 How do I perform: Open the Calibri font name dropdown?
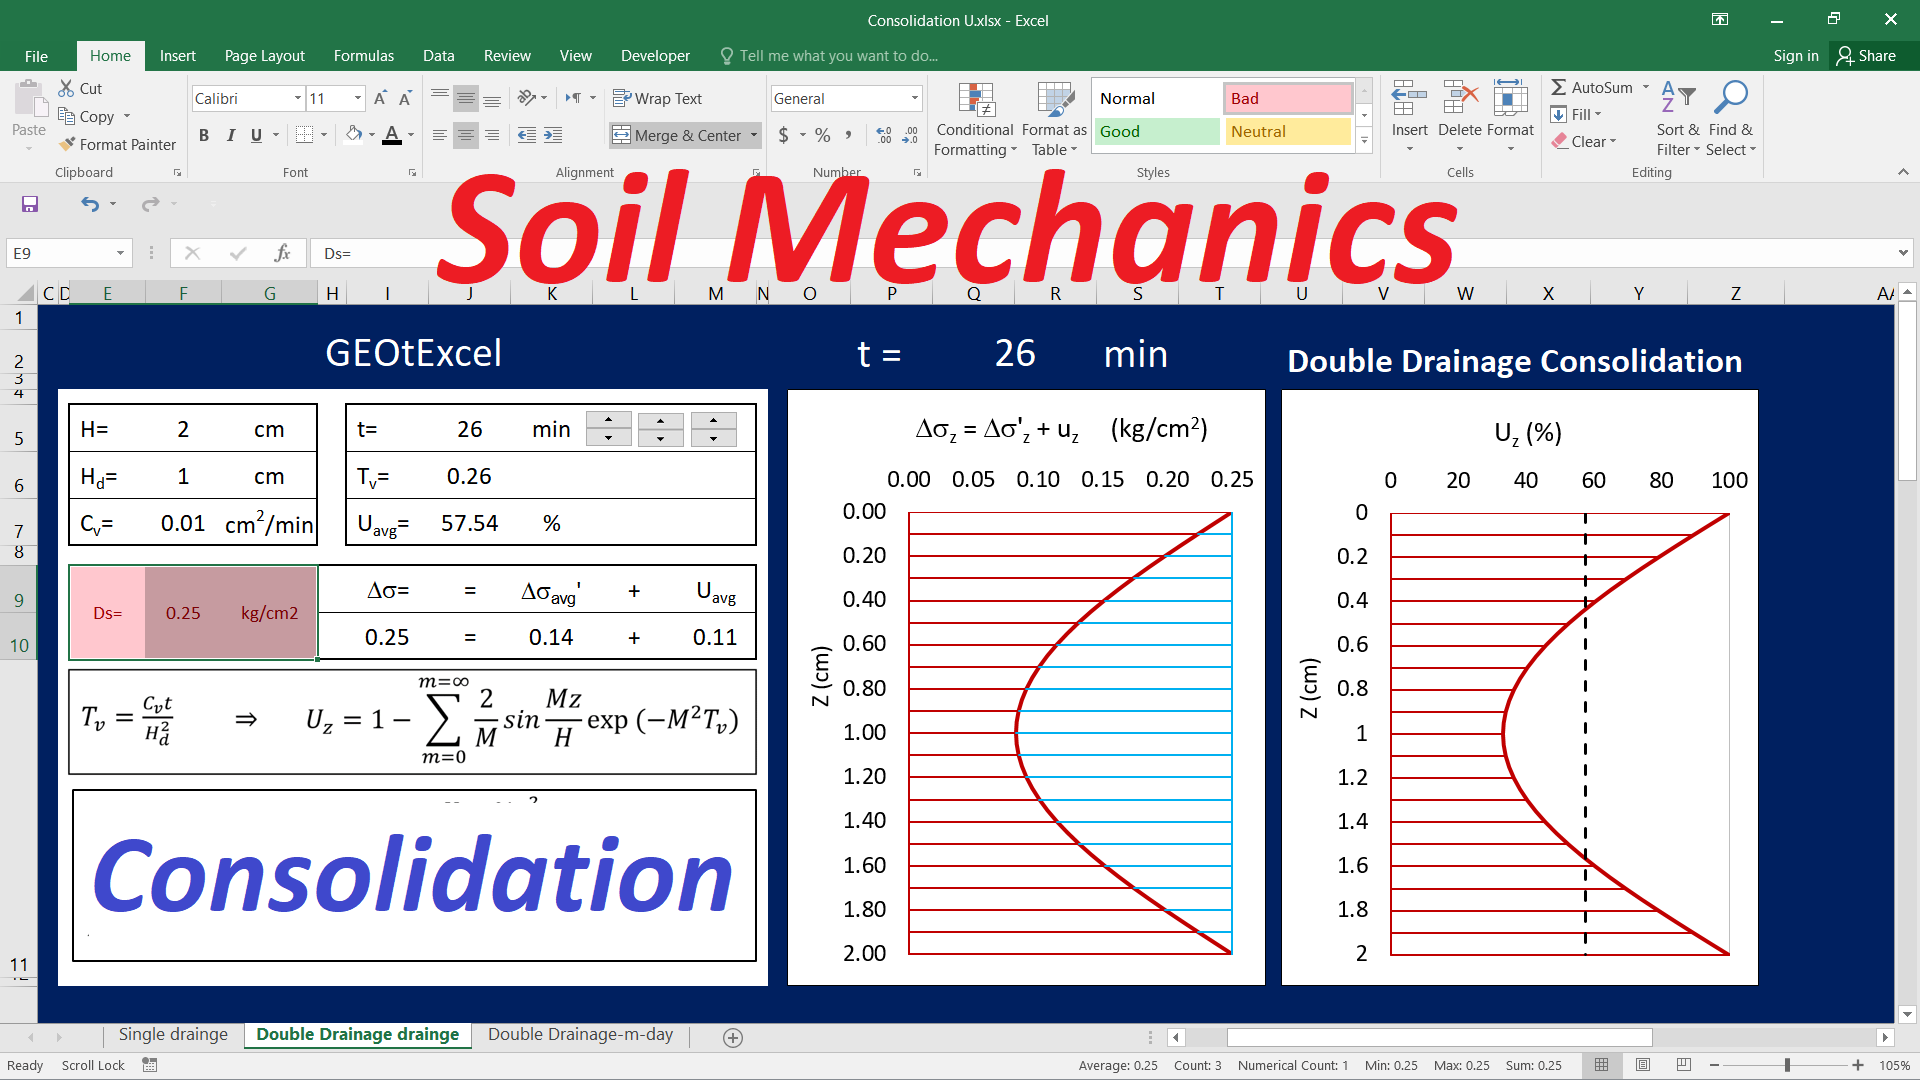297,98
